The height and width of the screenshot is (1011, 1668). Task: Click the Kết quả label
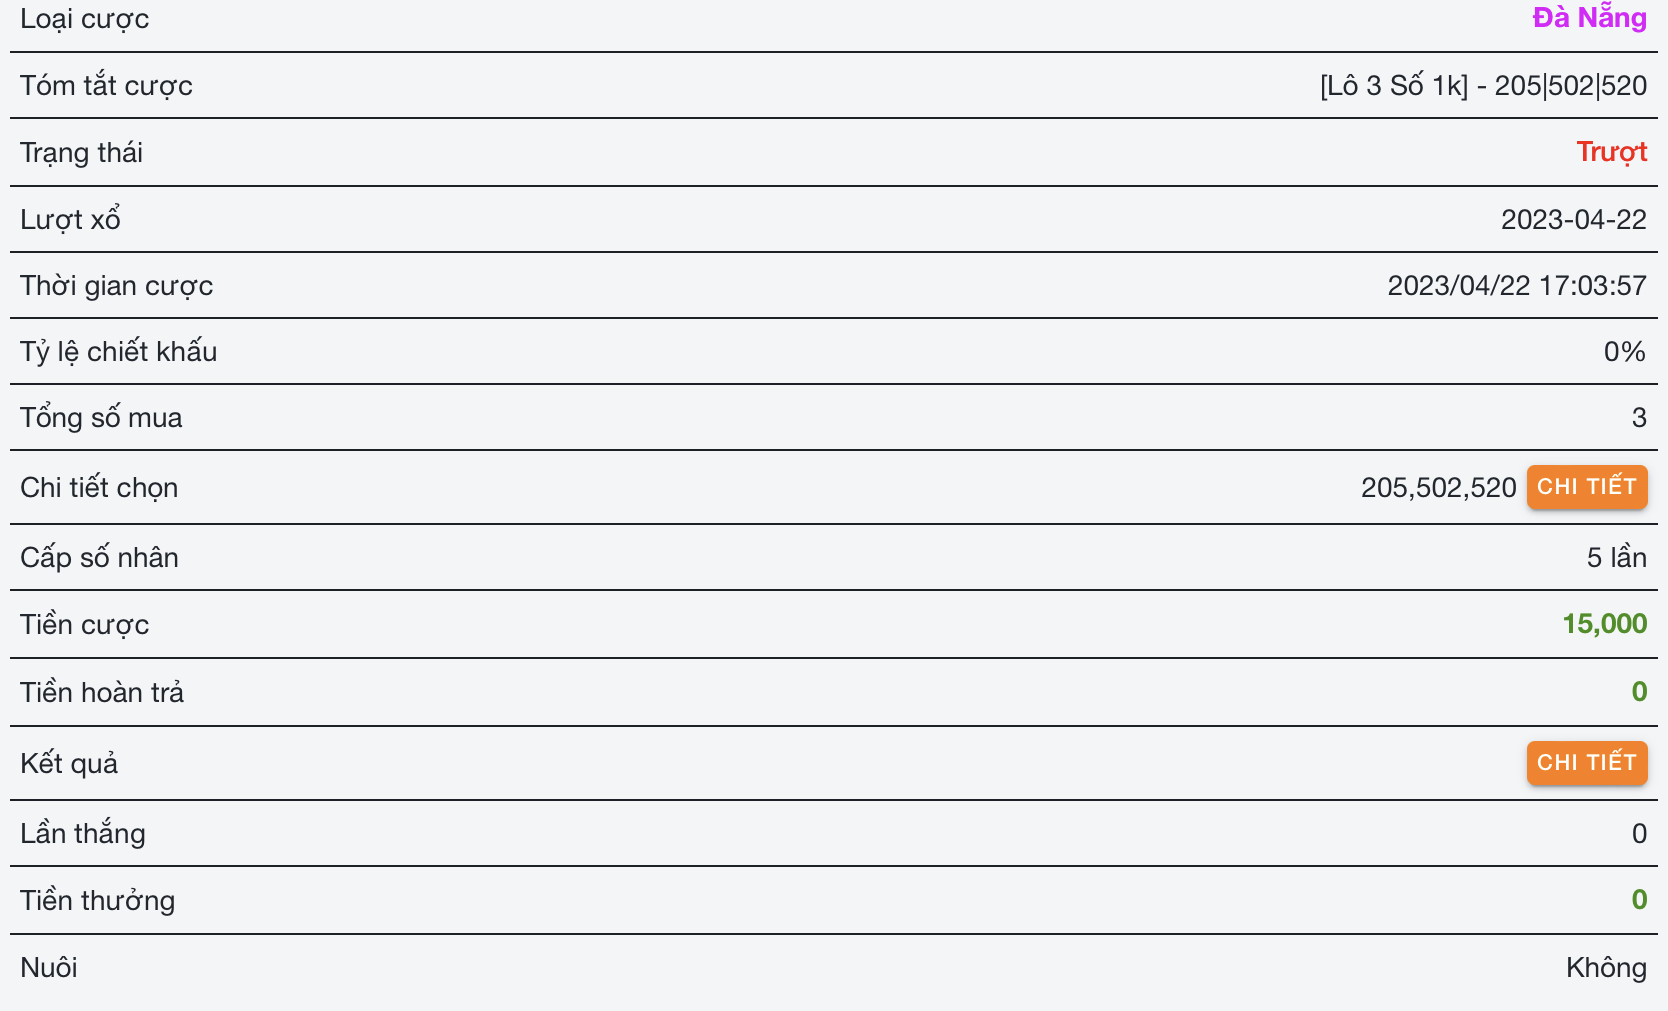pyautogui.click(x=69, y=764)
